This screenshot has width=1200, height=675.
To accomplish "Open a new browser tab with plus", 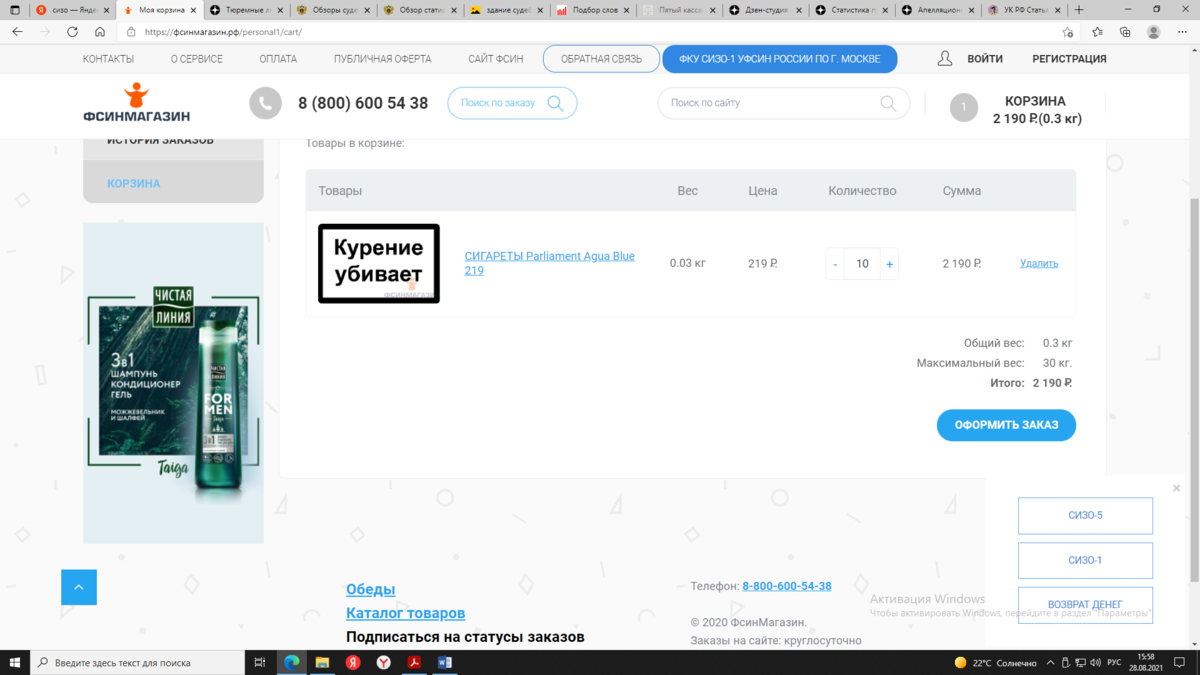I will [x=1079, y=10].
